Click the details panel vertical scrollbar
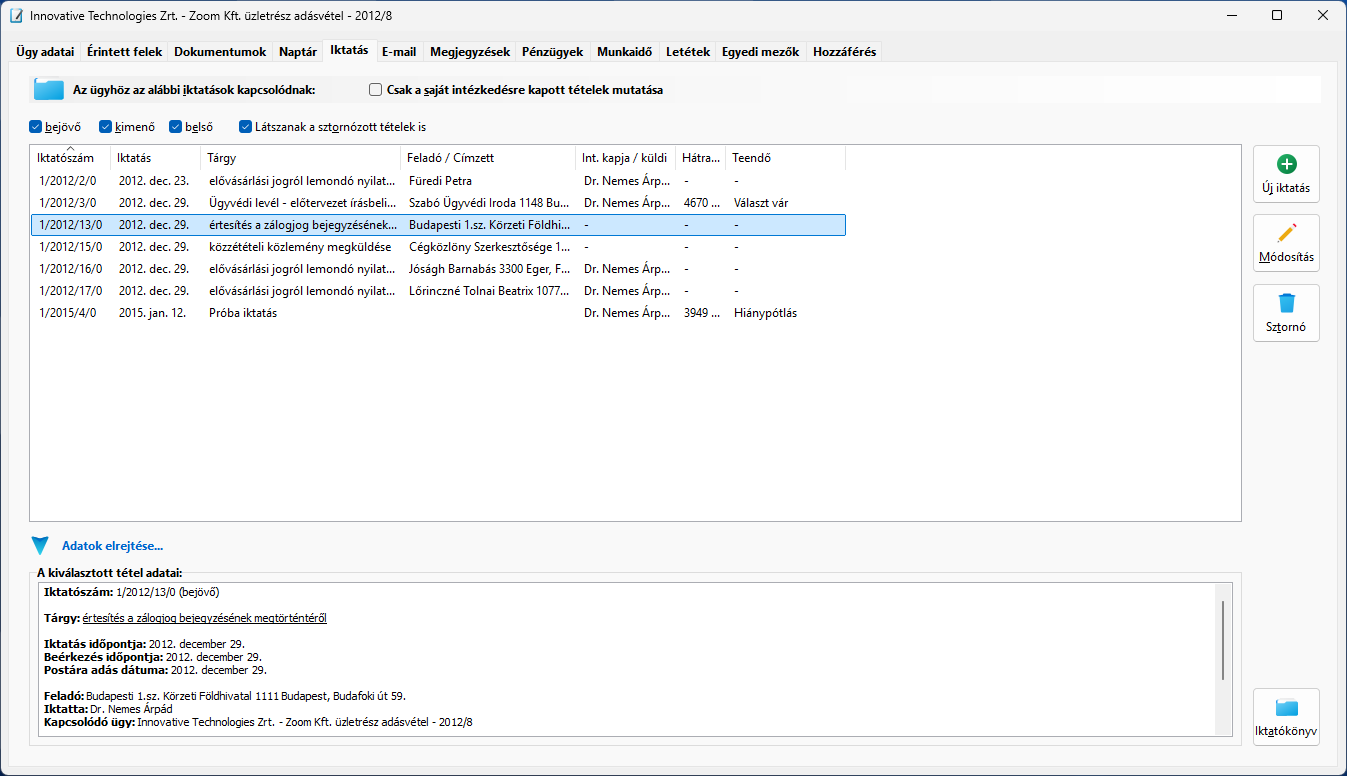 tap(1223, 640)
